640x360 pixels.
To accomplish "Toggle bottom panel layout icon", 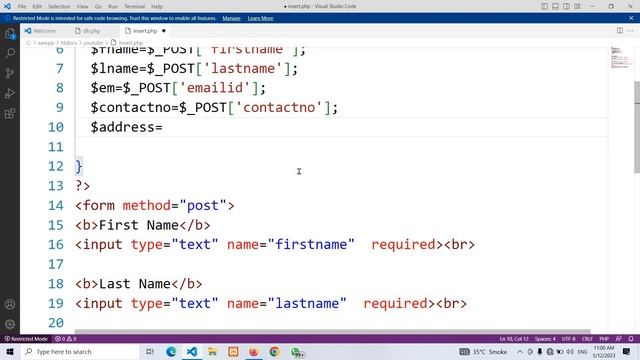I will coord(556,6).
